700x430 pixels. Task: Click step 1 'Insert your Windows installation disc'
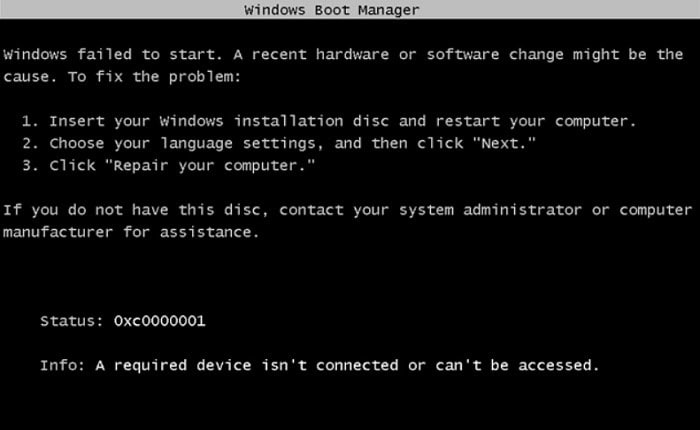pyautogui.click(x=329, y=121)
